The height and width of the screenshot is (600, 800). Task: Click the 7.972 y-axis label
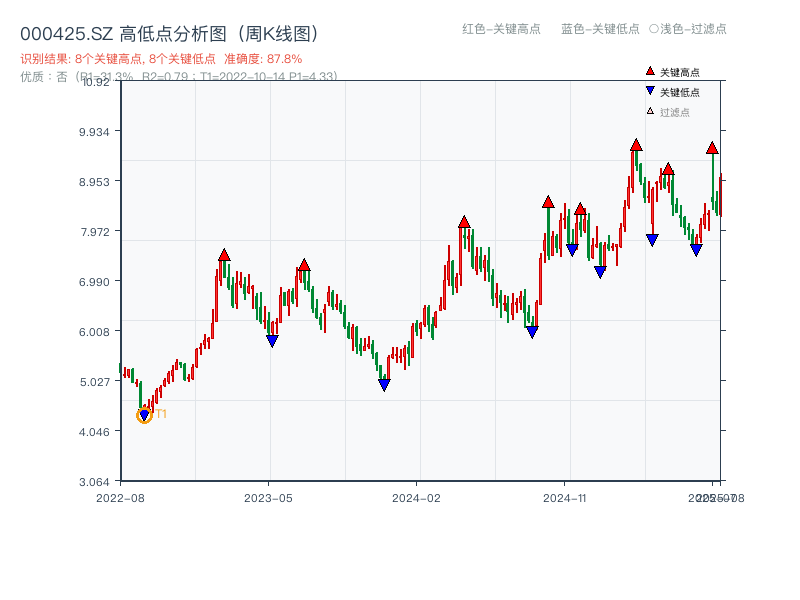click(x=94, y=232)
